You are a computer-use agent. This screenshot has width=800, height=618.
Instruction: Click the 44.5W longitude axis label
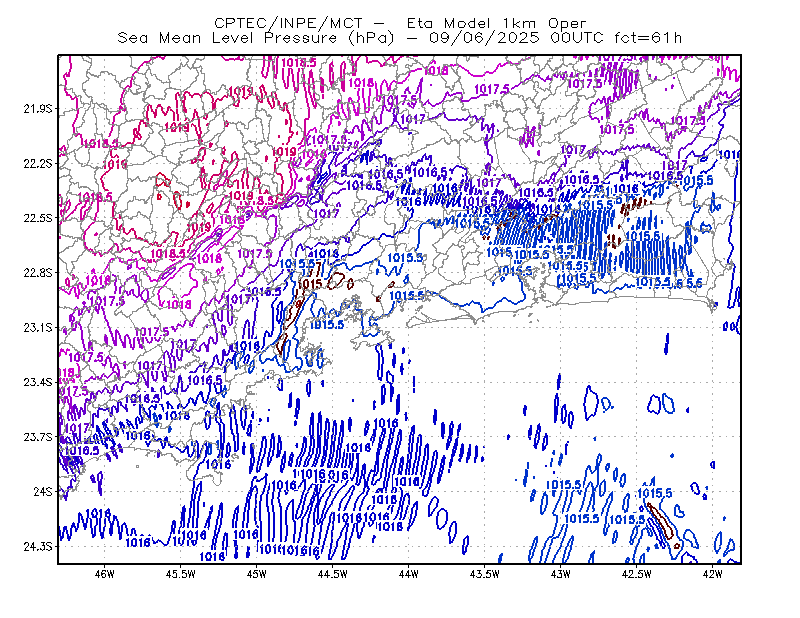pos(333,574)
